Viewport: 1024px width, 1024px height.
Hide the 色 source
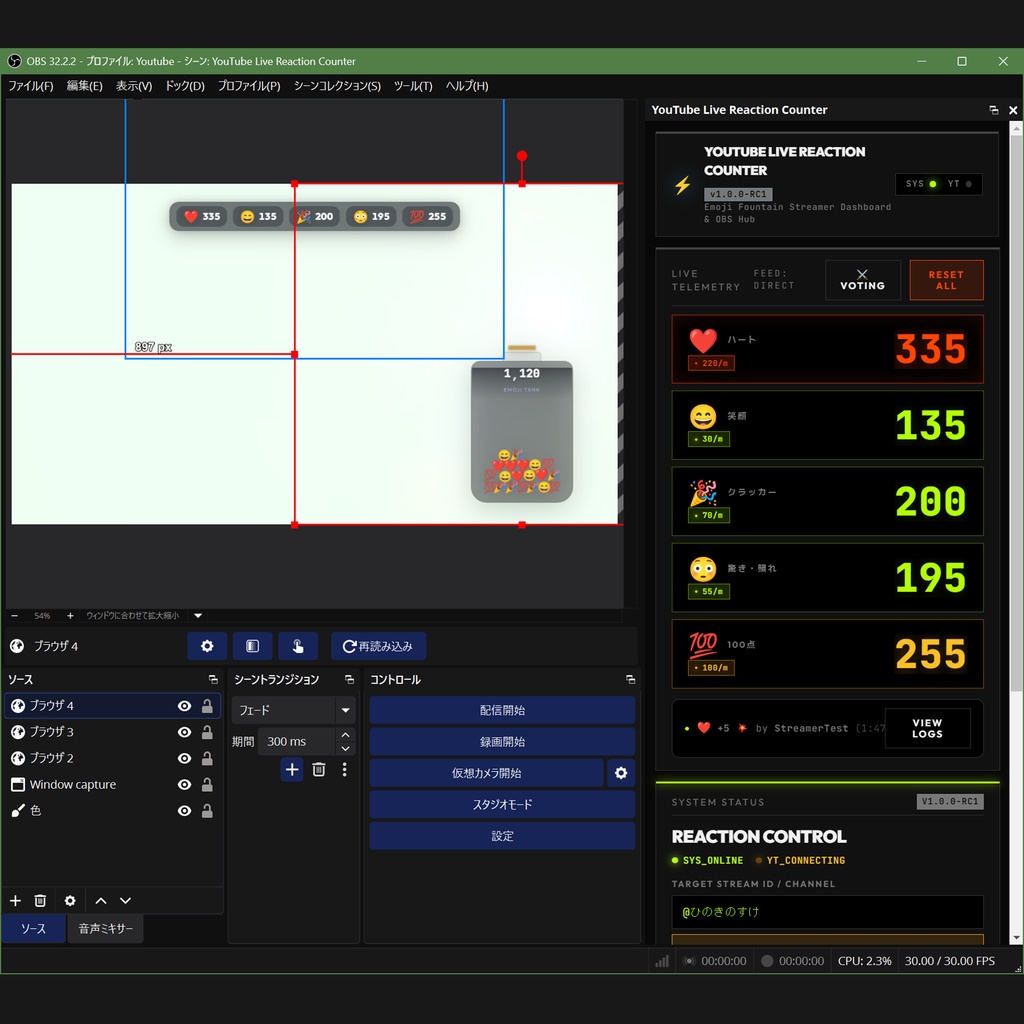click(185, 810)
